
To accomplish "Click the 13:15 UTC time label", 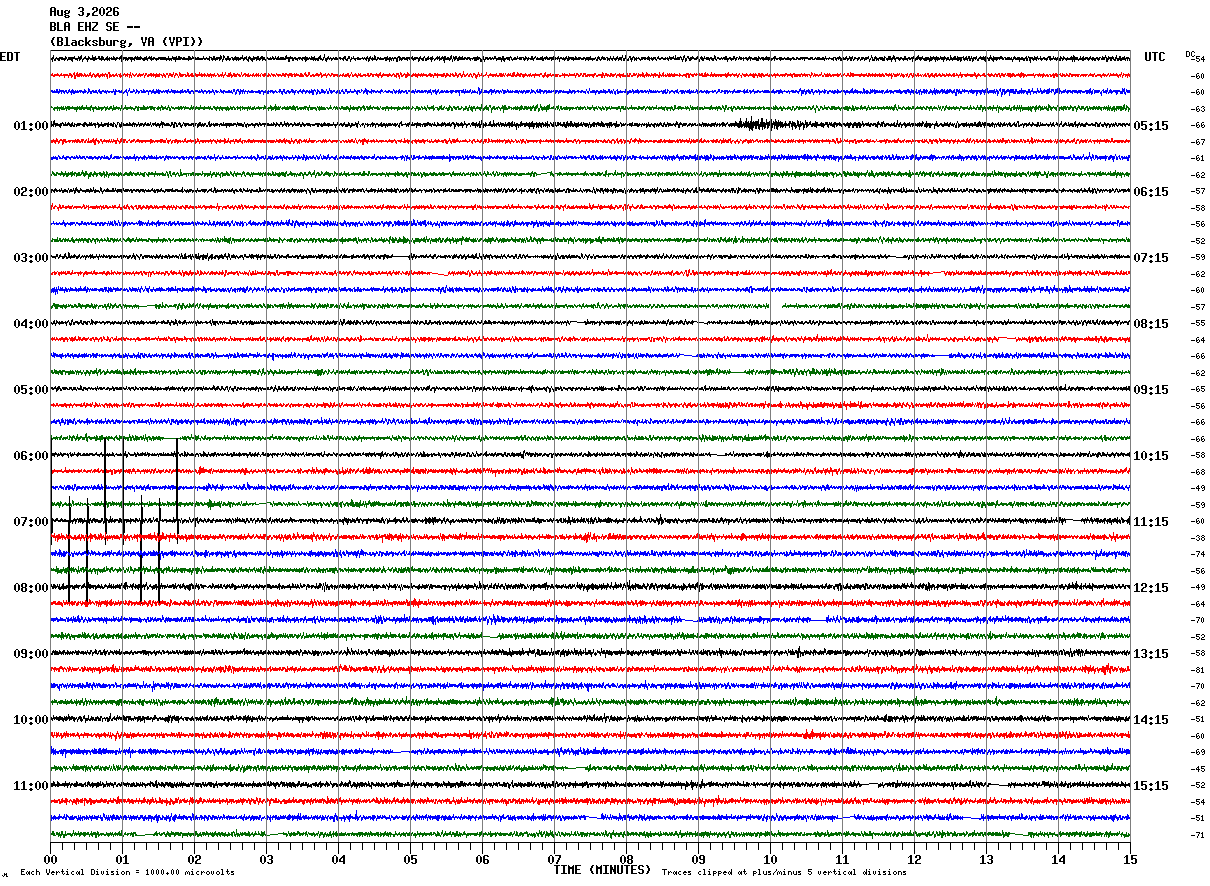I will tap(1151, 654).
